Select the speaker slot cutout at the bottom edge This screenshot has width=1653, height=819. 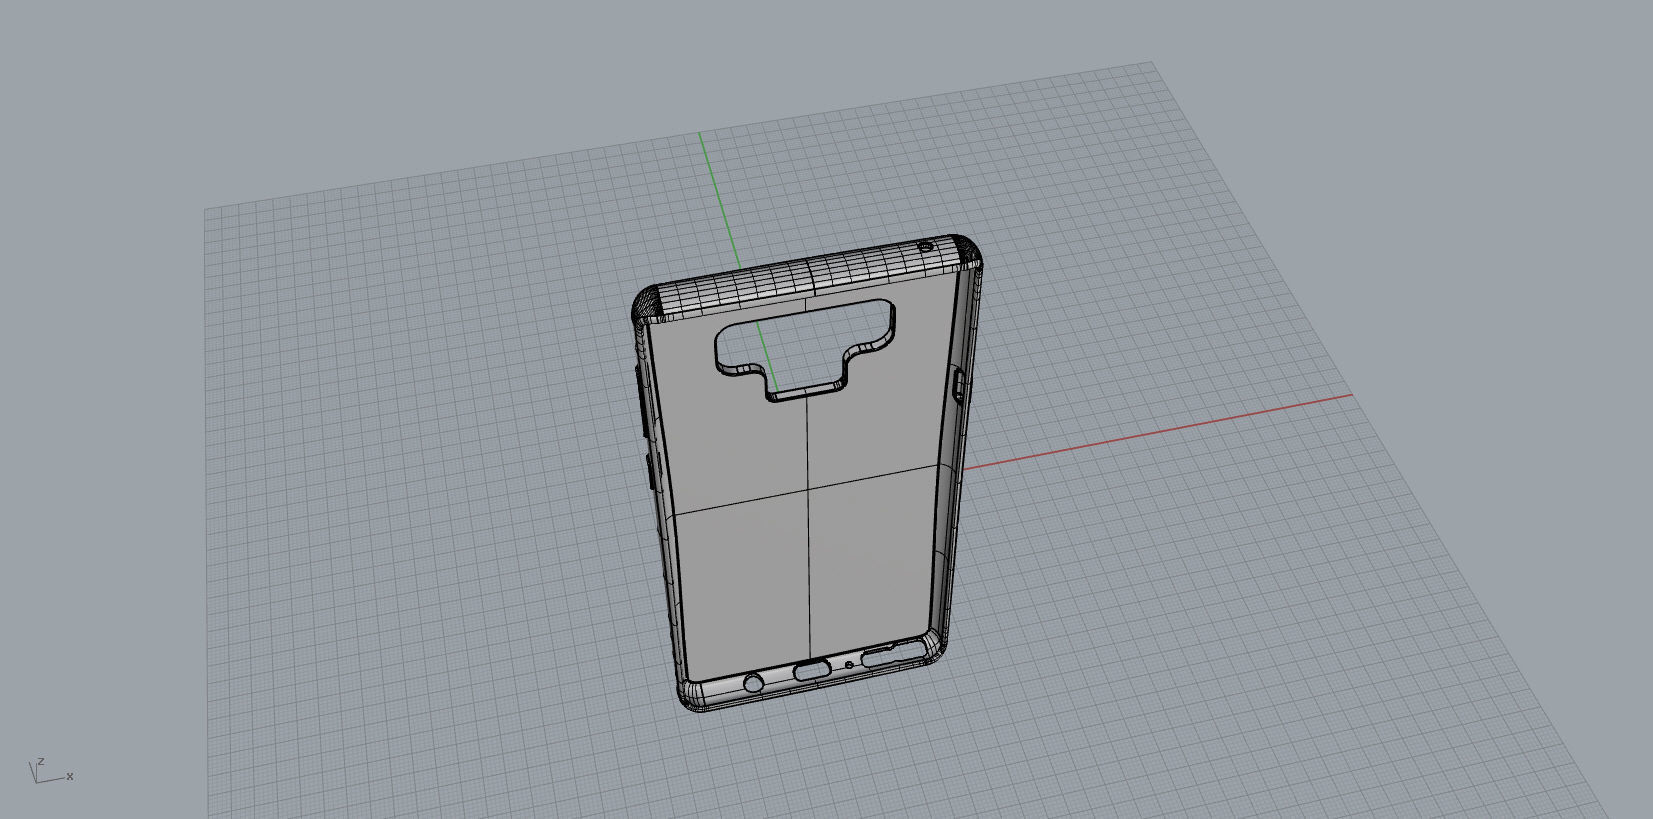894,653
